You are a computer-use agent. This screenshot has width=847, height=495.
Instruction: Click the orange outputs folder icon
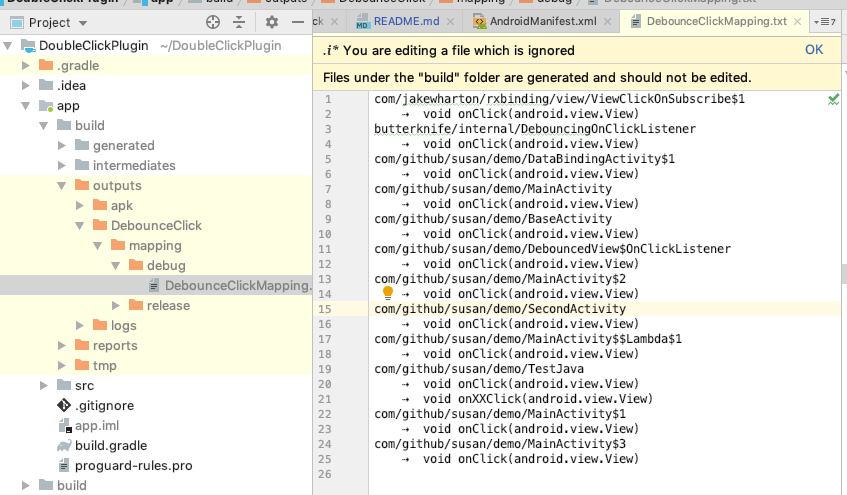(x=82, y=185)
